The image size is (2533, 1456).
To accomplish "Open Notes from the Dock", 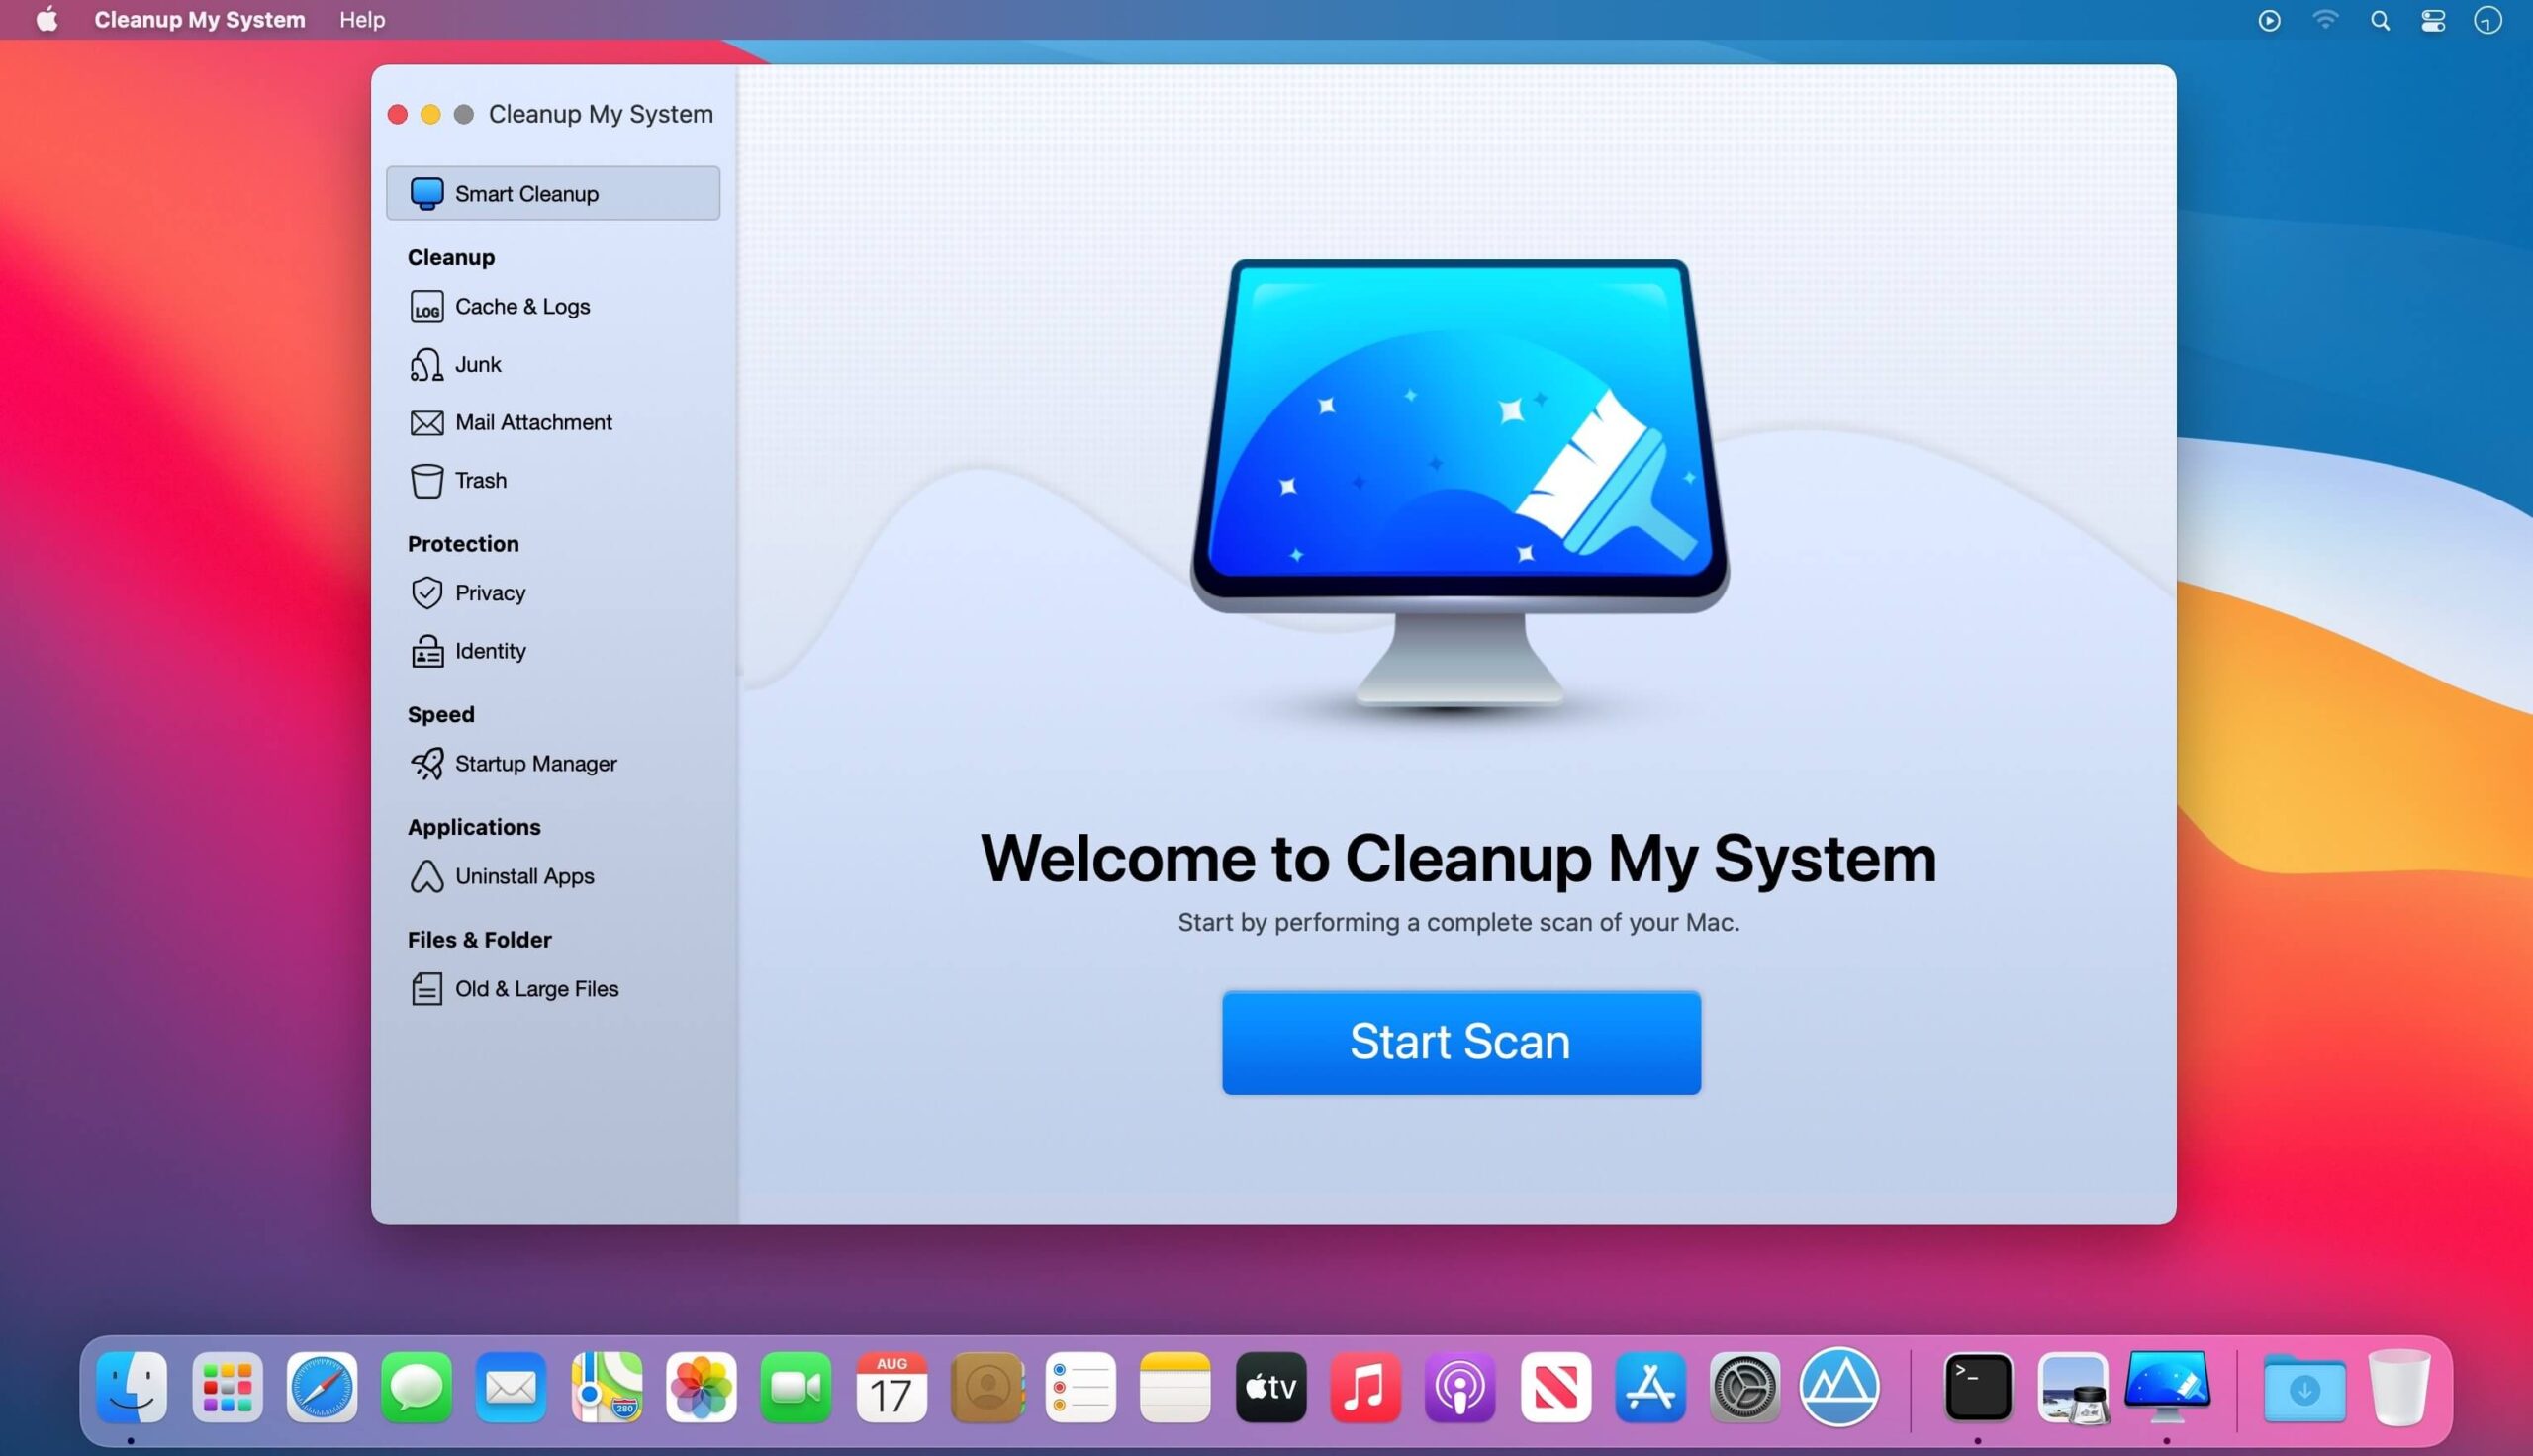I will 1175,1388.
